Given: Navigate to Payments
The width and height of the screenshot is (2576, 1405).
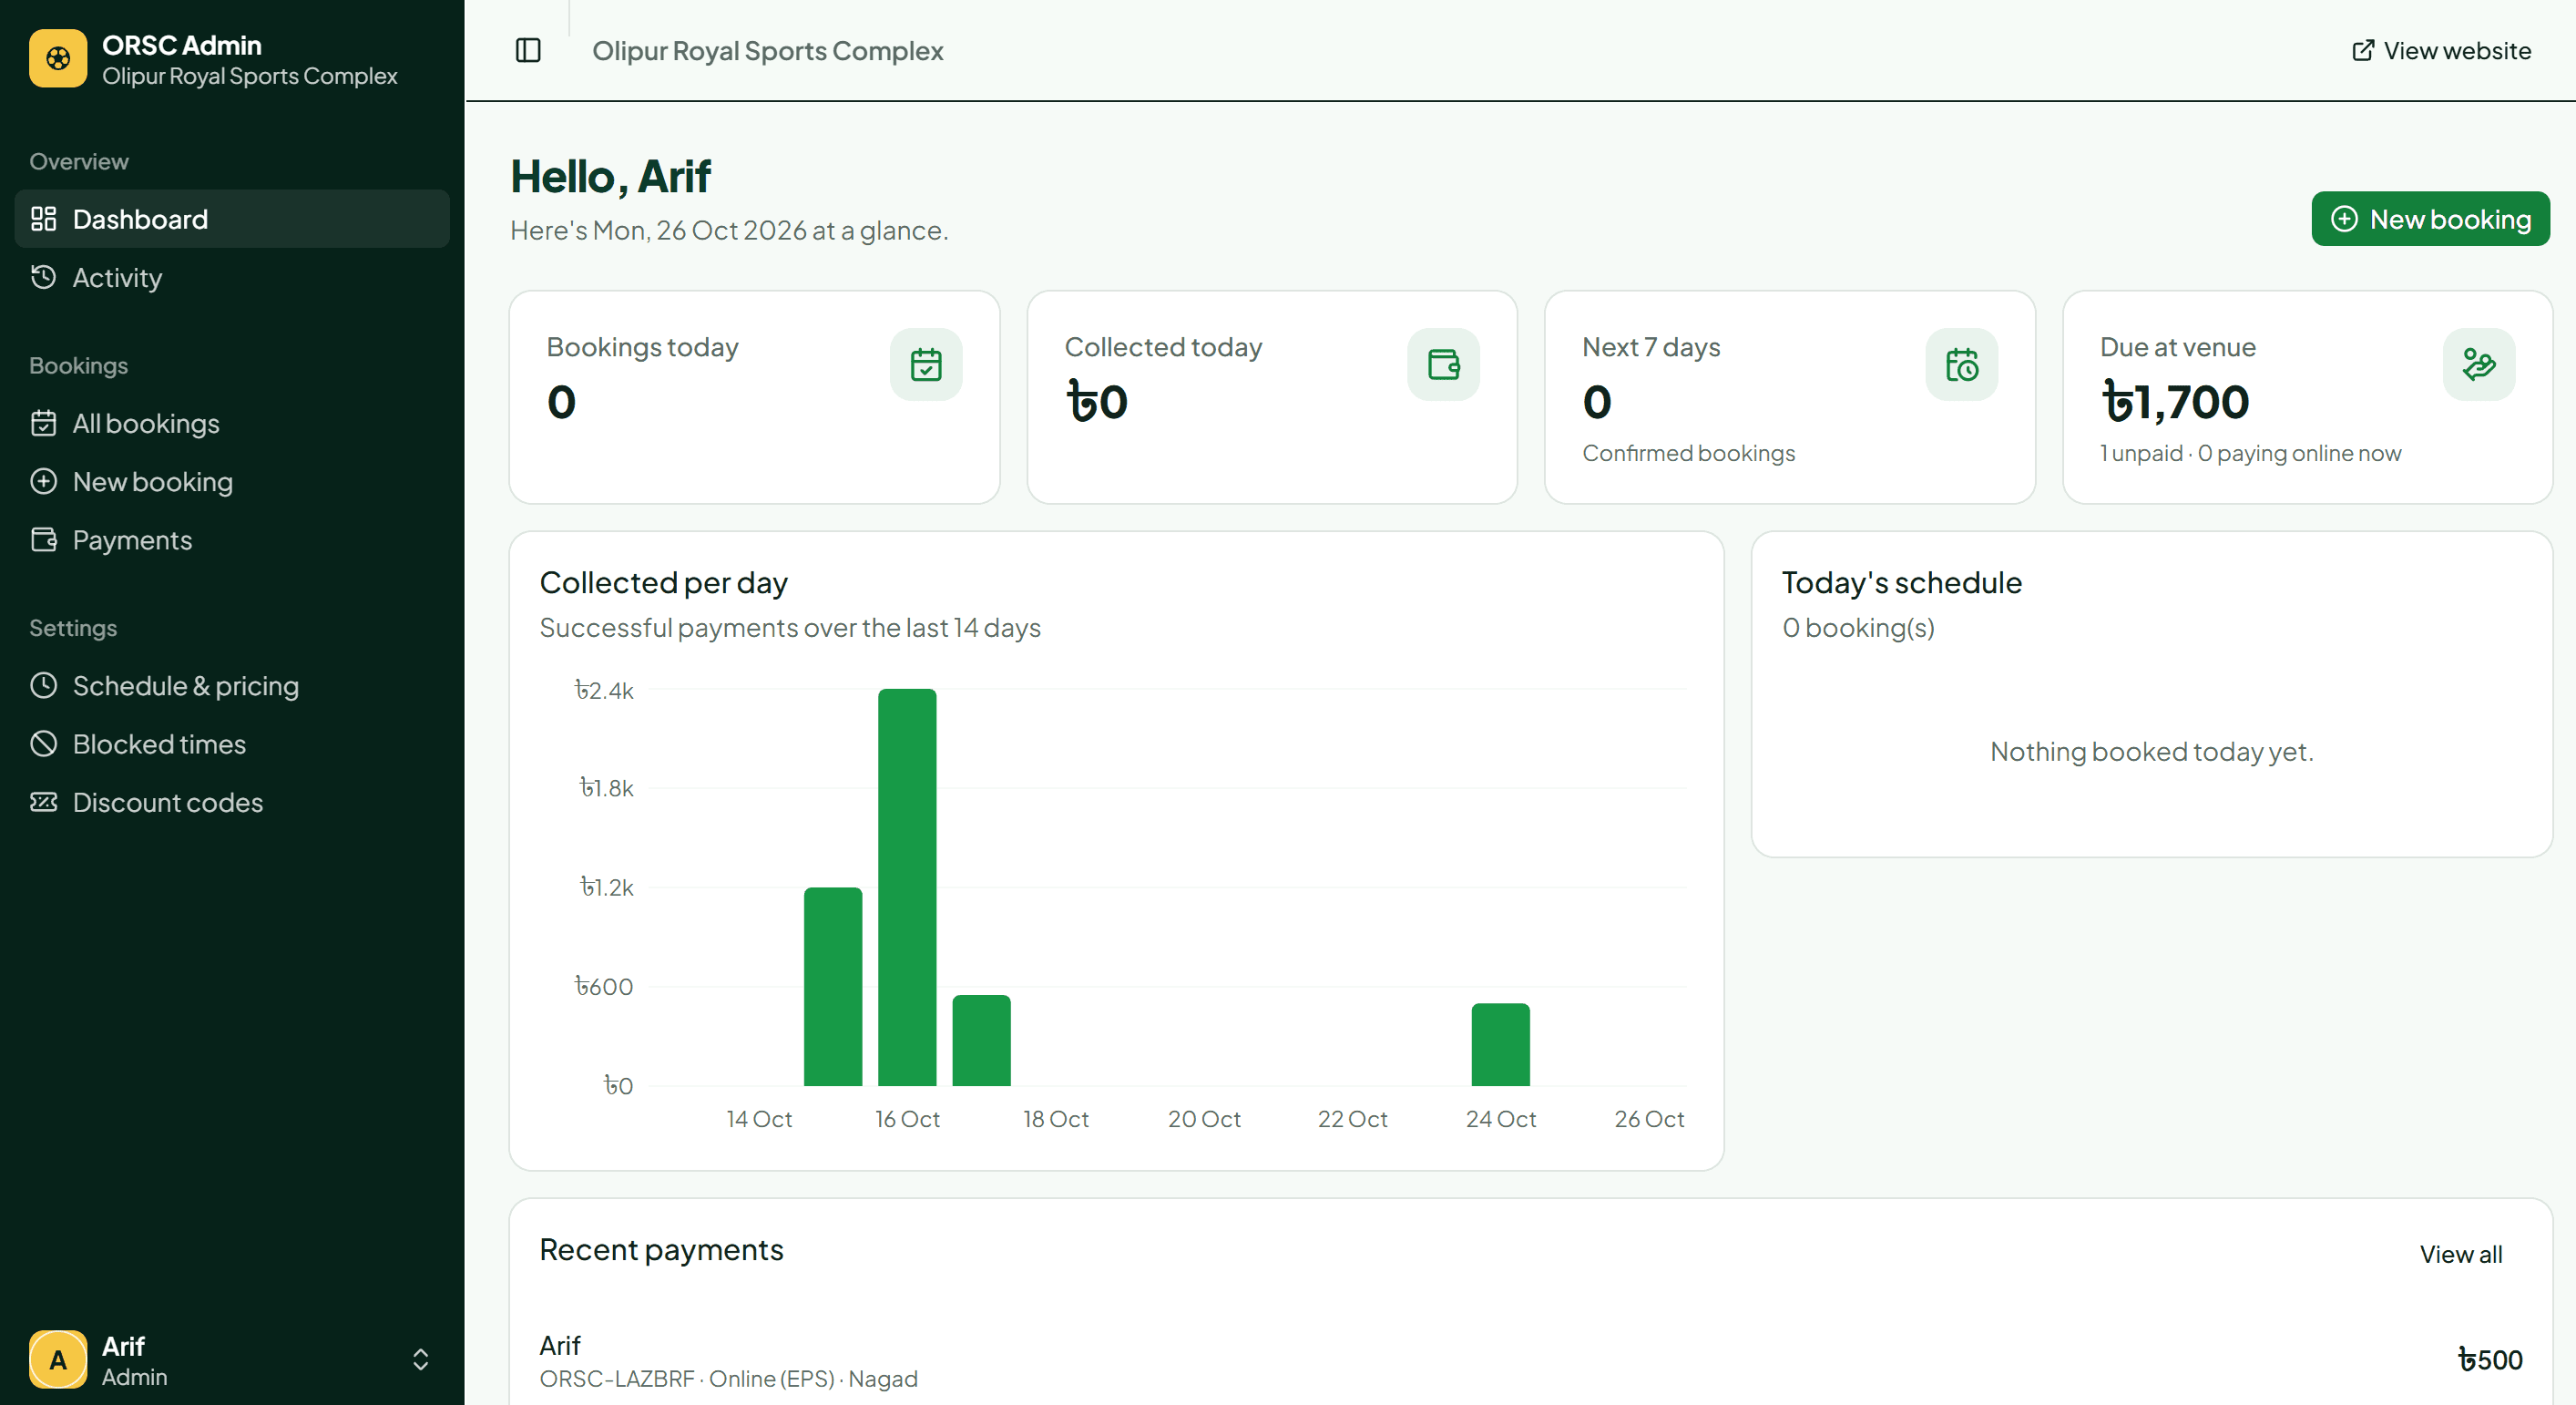Looking at the screenshot, I should 232,540.
